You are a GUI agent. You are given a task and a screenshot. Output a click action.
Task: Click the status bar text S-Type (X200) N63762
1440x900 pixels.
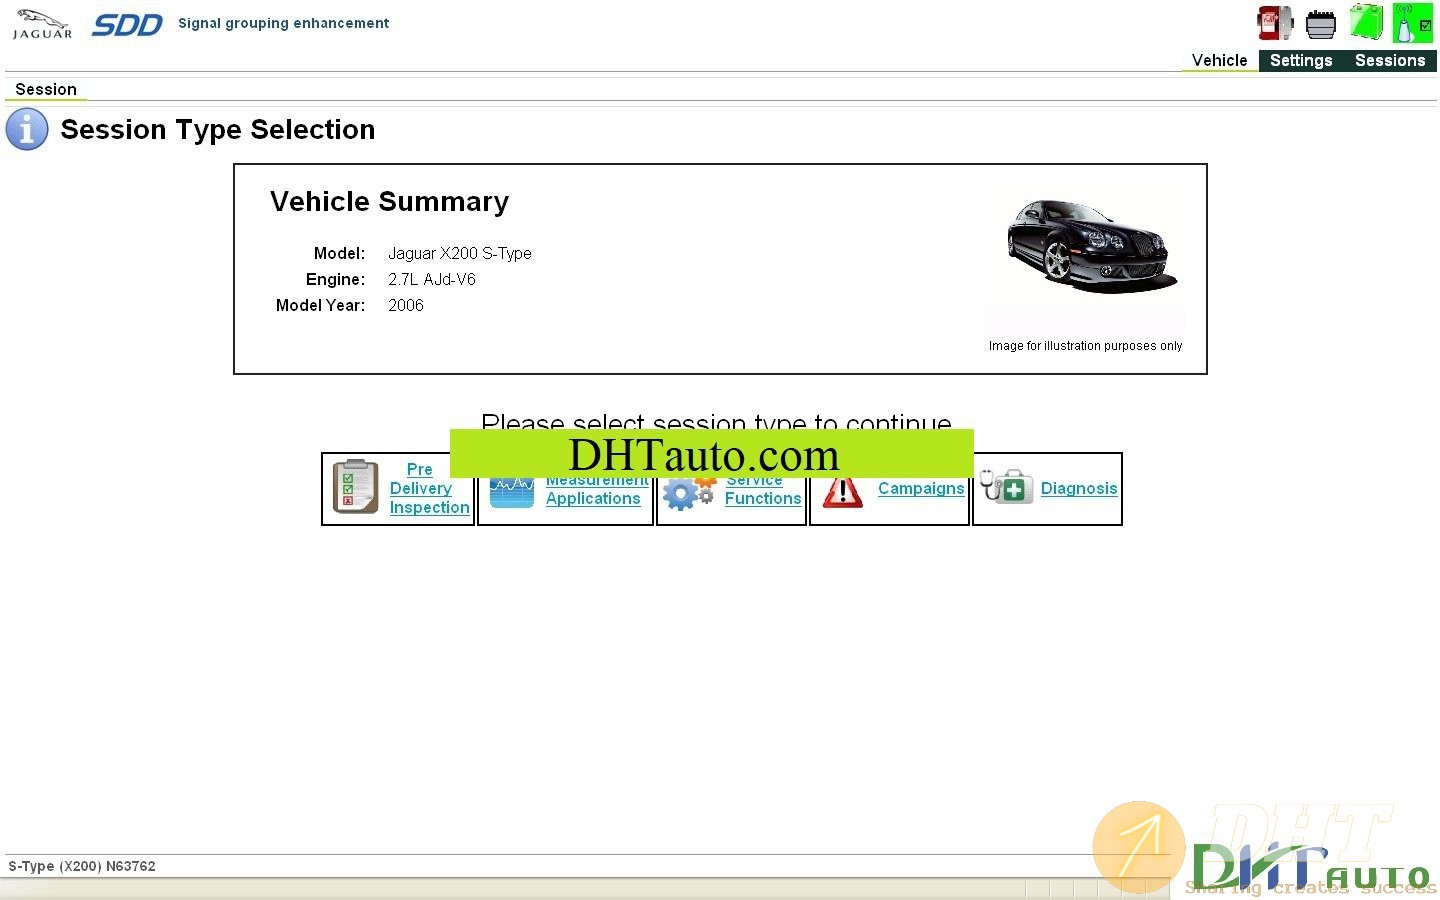(82, 866)
